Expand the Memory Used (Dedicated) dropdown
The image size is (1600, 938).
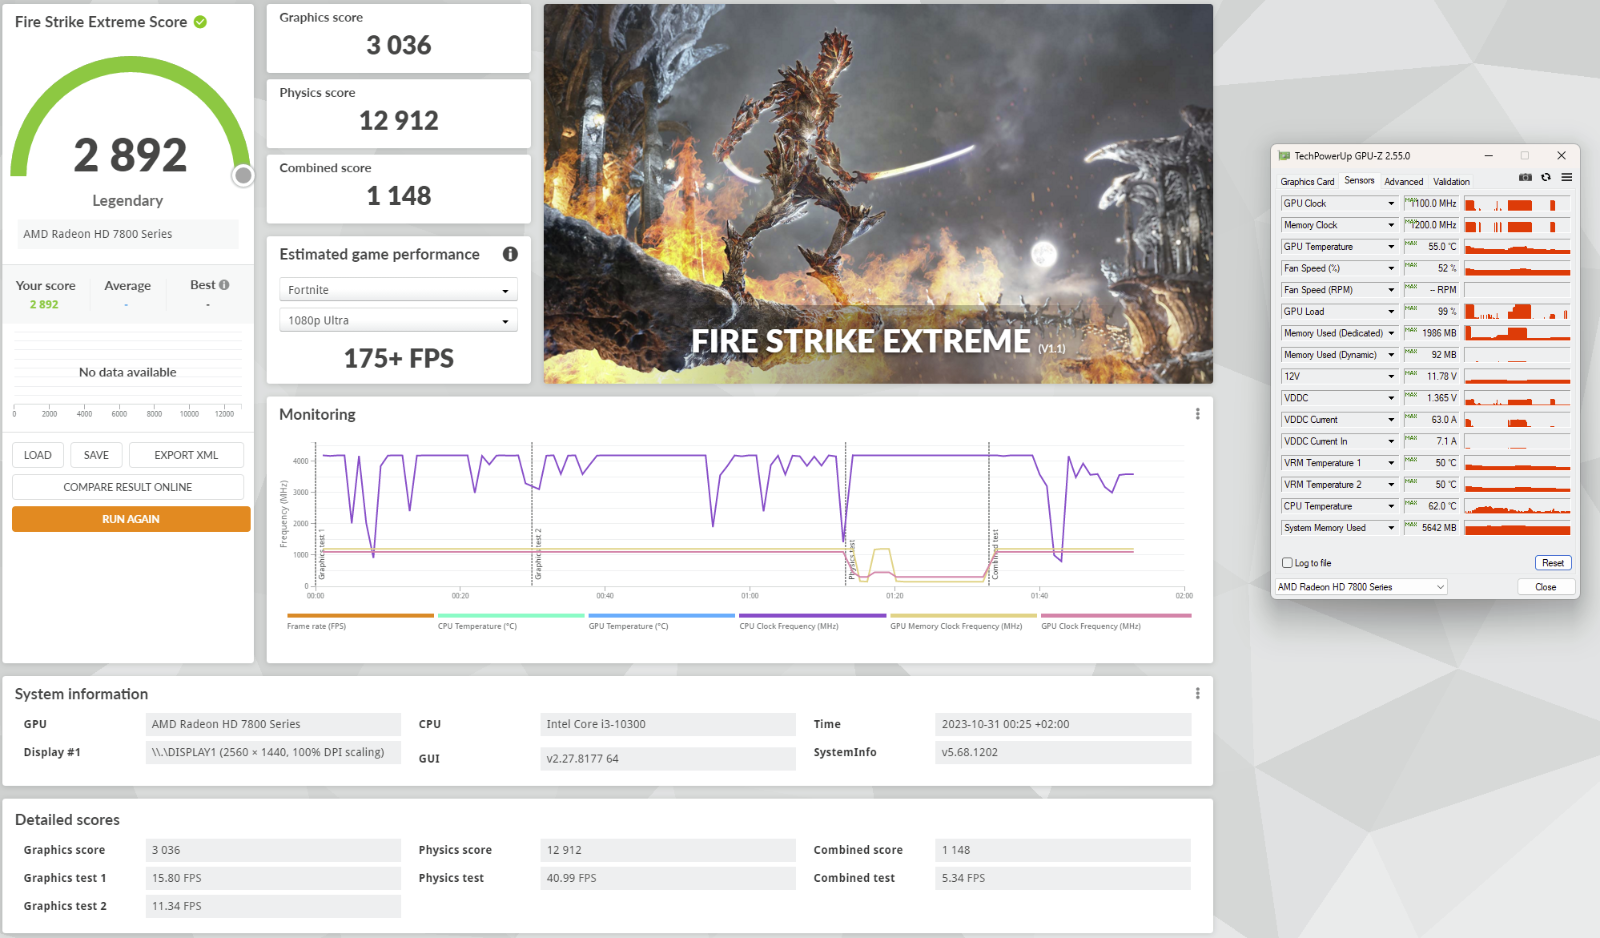click(x=1390, y=333)
